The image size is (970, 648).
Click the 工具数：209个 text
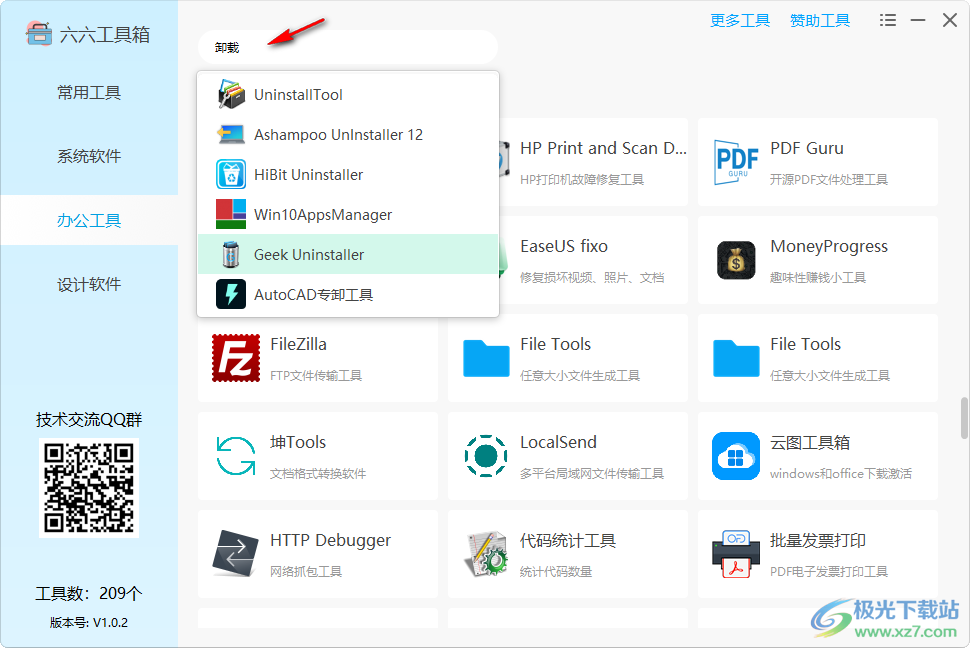89,594
